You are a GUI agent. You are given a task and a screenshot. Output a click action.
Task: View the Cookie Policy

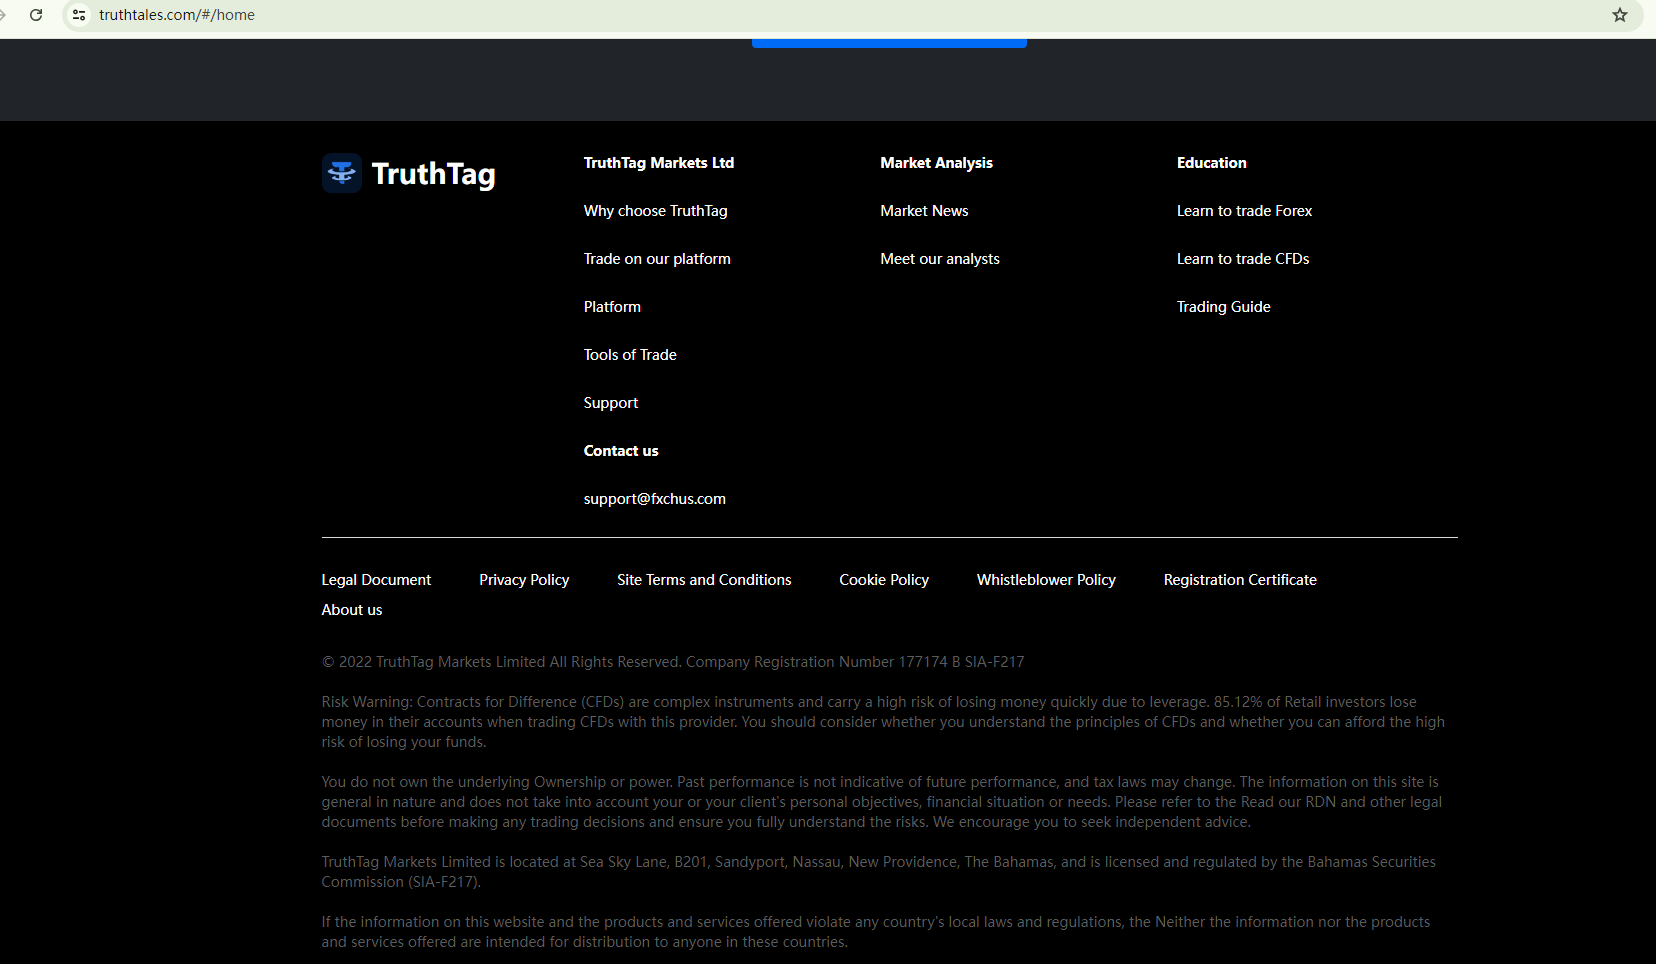tap(884, 580)
